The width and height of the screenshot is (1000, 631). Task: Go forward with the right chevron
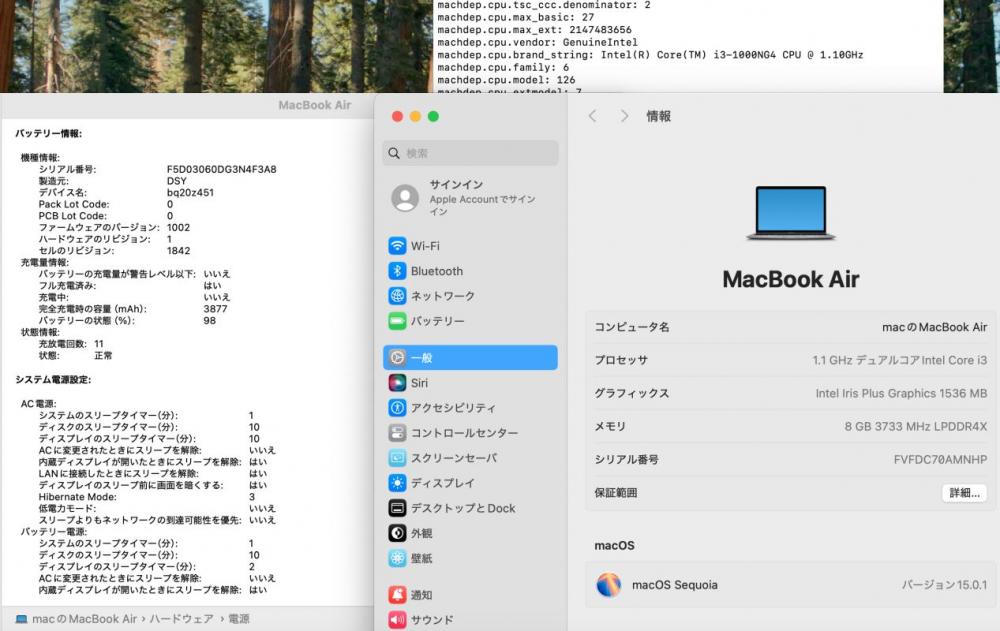(624, 116)
